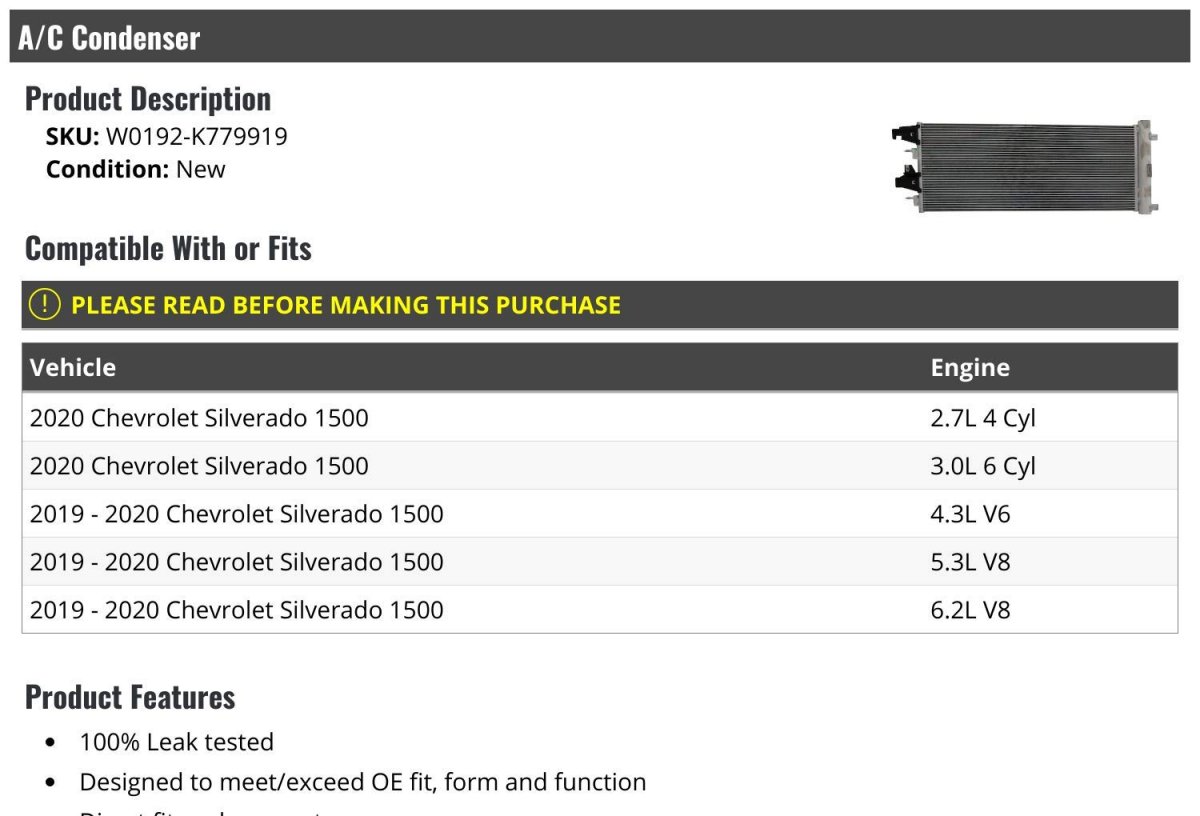Screen dimensions: 1200x816
Task: Select the 4.3L V6 engine cell
Action: coord(970,514)
